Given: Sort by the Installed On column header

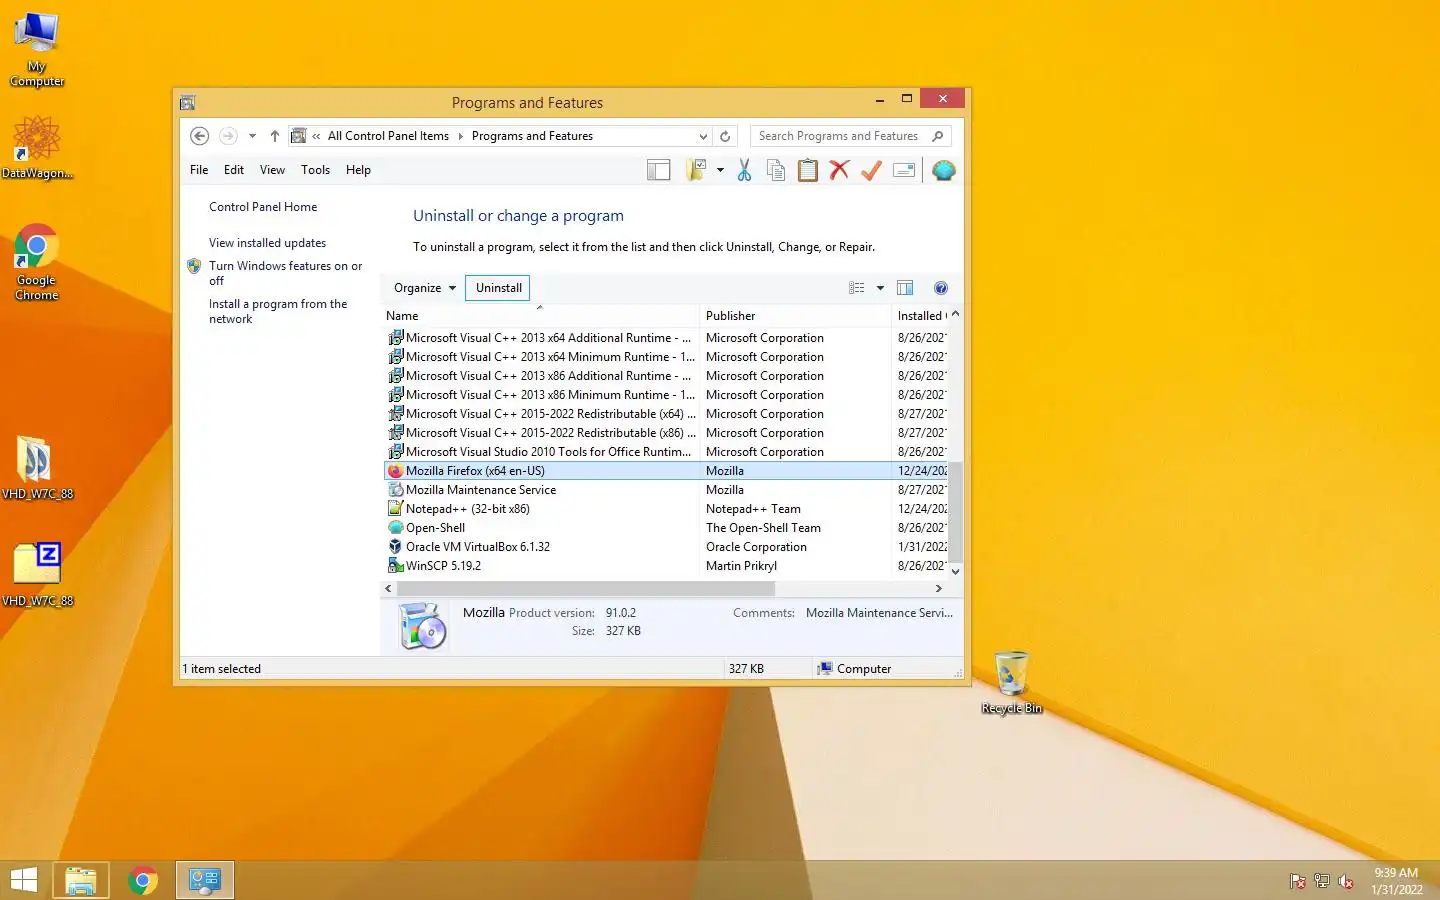Looking at the screenshot, I should (x=920, y=316).
